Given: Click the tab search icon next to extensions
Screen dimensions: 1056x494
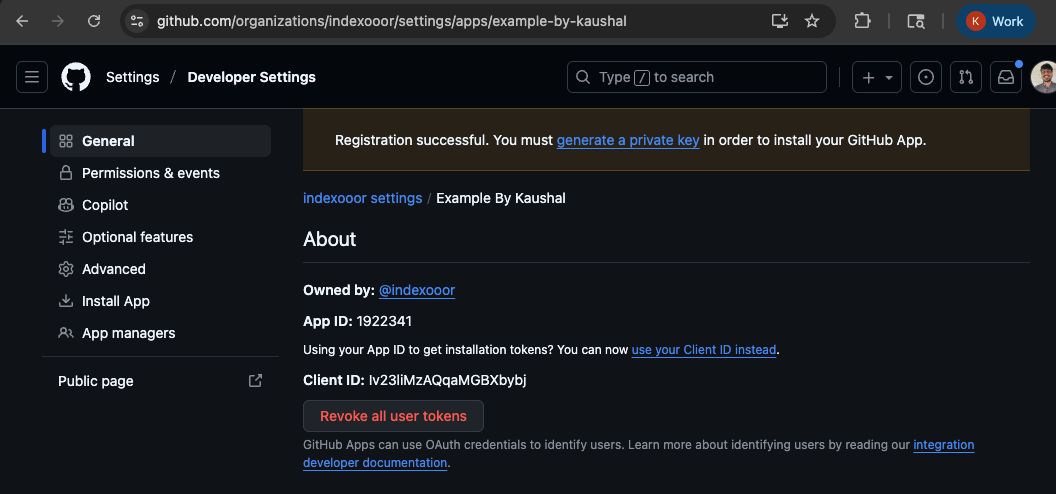Looking at the screenshot, I should [x=915, y=21].
